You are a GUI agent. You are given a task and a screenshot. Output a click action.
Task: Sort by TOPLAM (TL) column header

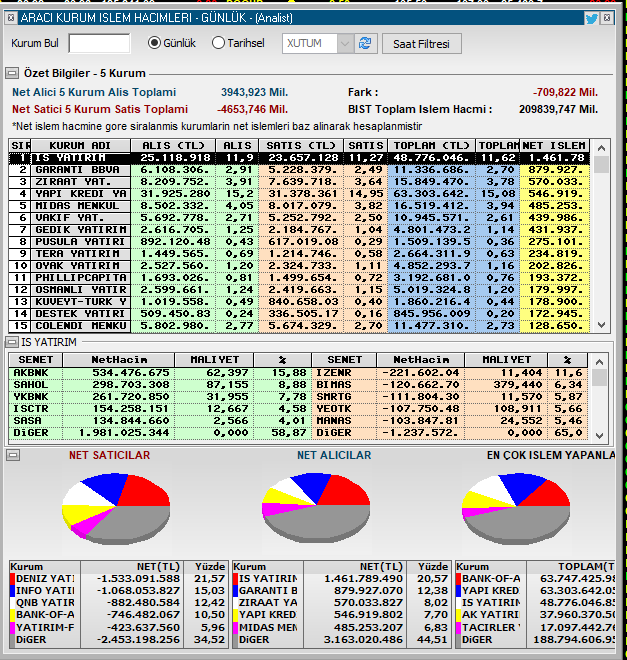(x=431, y=146)
